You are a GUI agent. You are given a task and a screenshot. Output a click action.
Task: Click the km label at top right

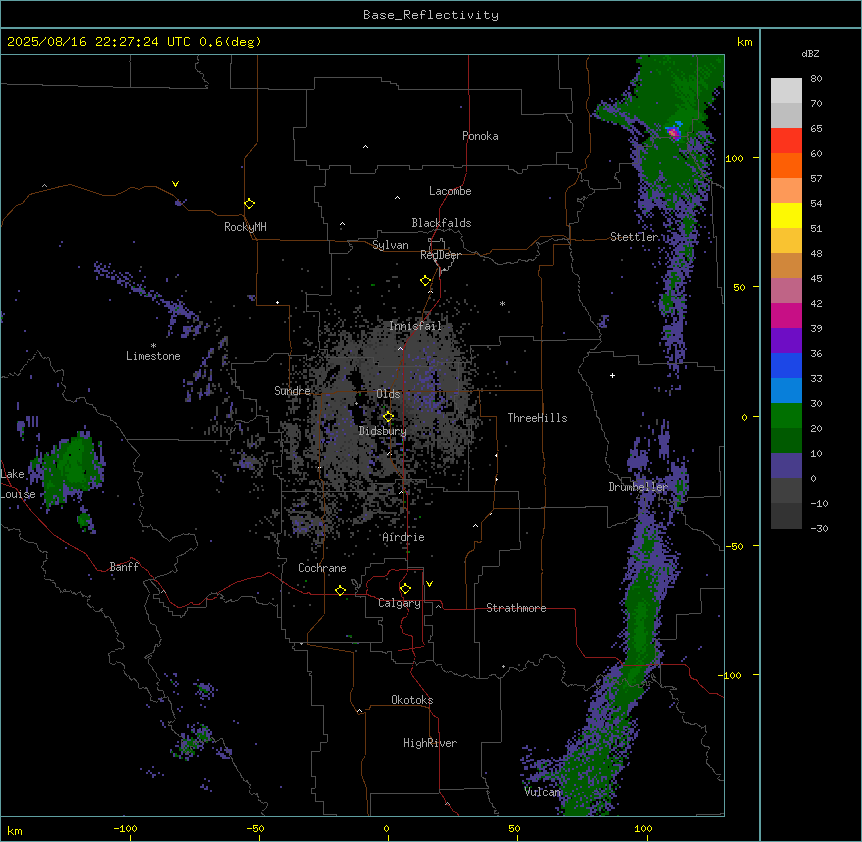click(744, 42)
